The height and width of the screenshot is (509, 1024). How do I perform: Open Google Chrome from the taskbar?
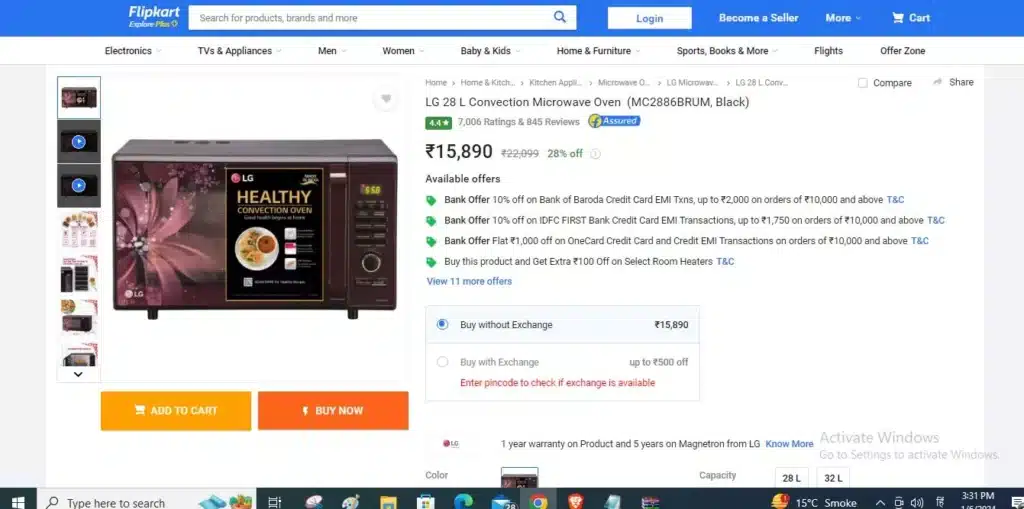(538, 502)
